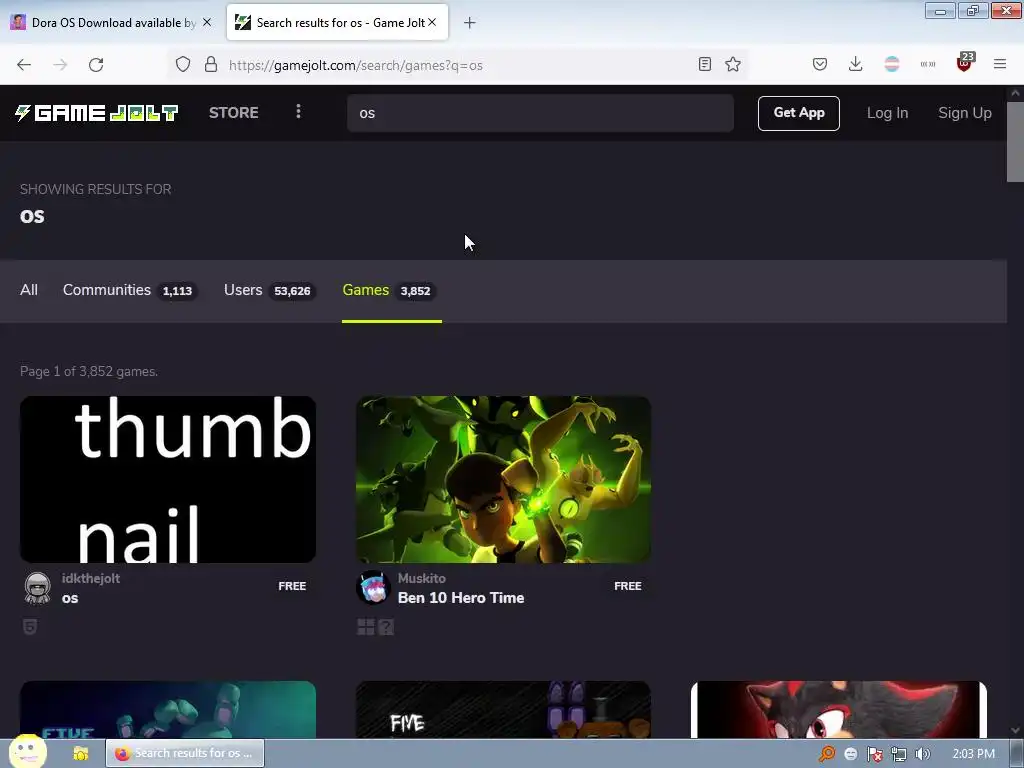
Task: Click Sign Up
Action: click(965, 113)
